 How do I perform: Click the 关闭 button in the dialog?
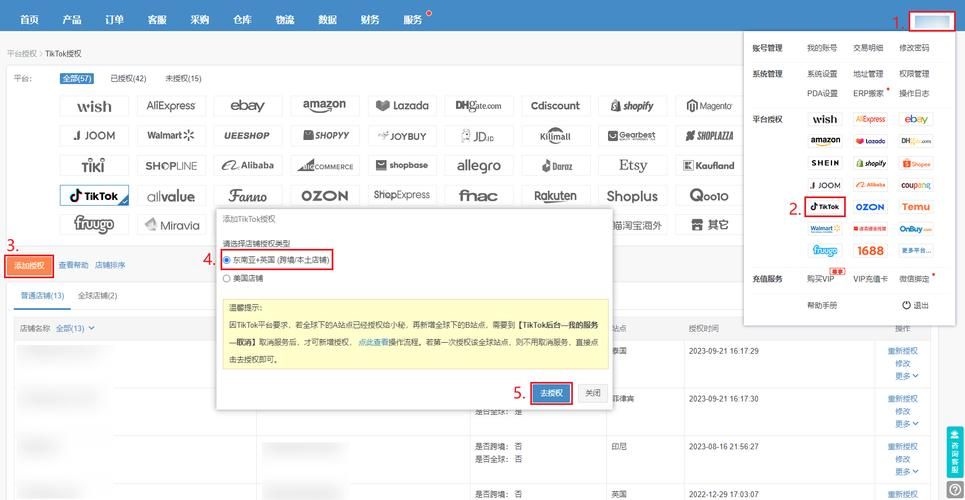click(x=593, y=393)
